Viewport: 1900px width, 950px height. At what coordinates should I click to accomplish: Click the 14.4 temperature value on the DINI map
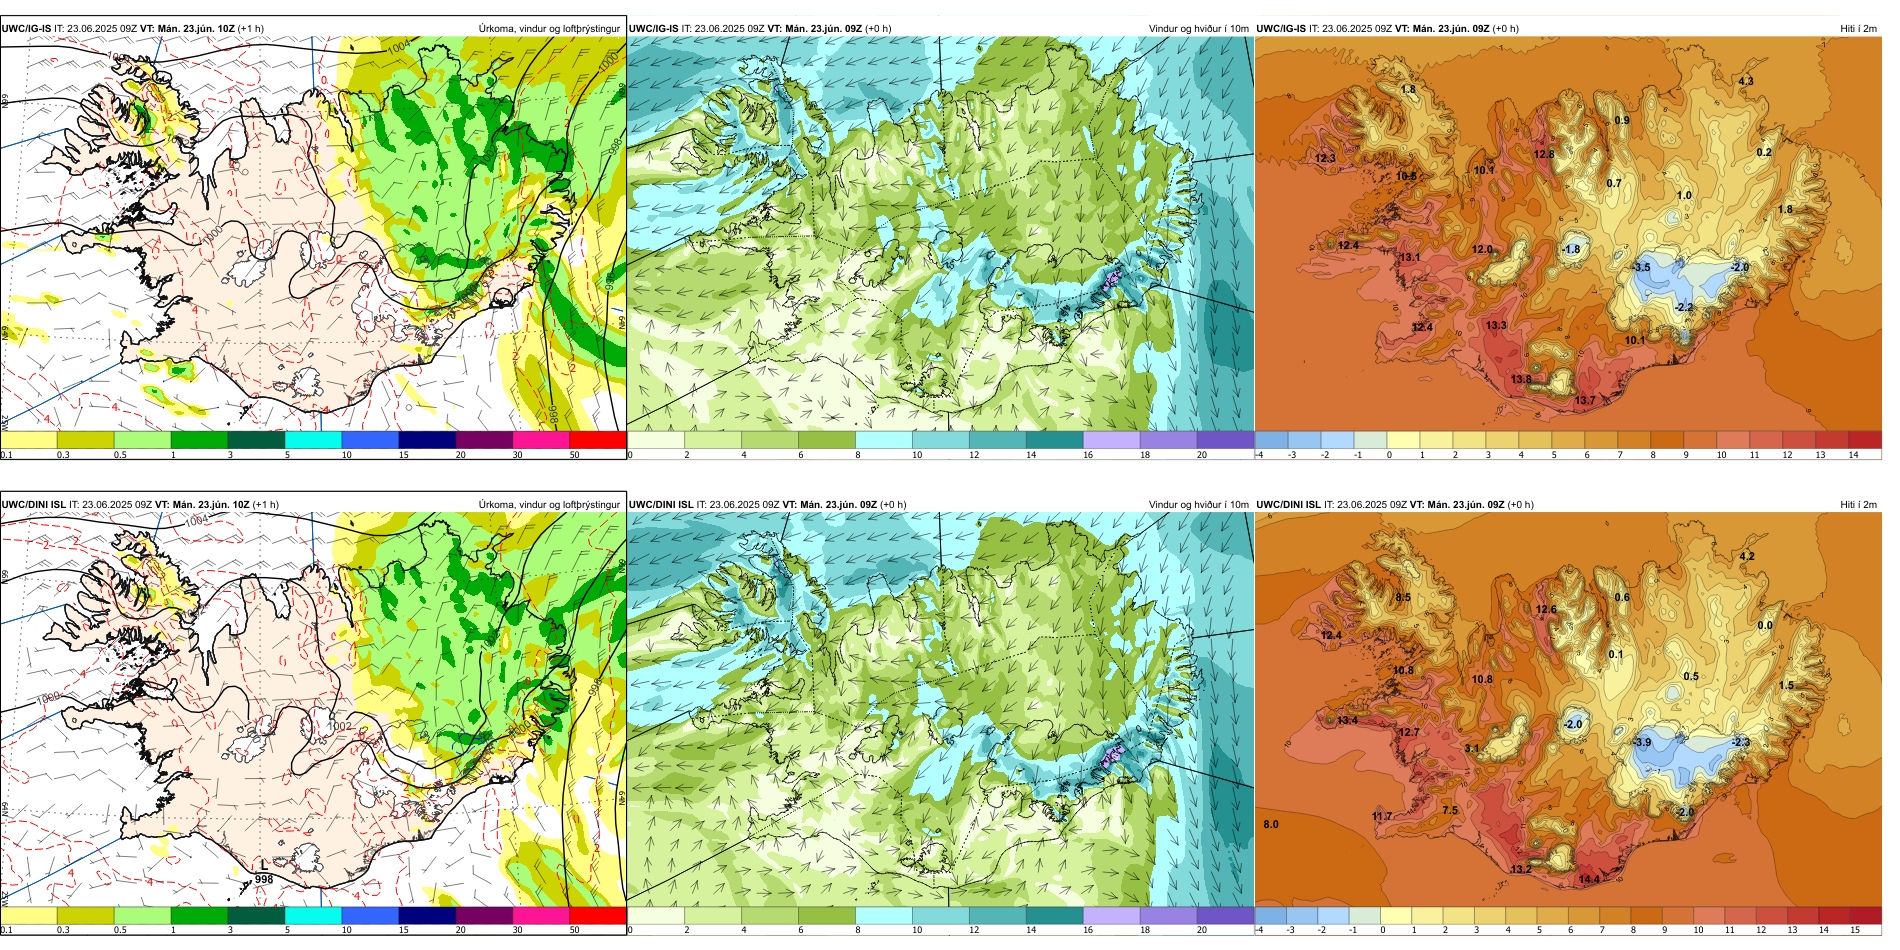pyautogui.click(x=1589, y=879)
